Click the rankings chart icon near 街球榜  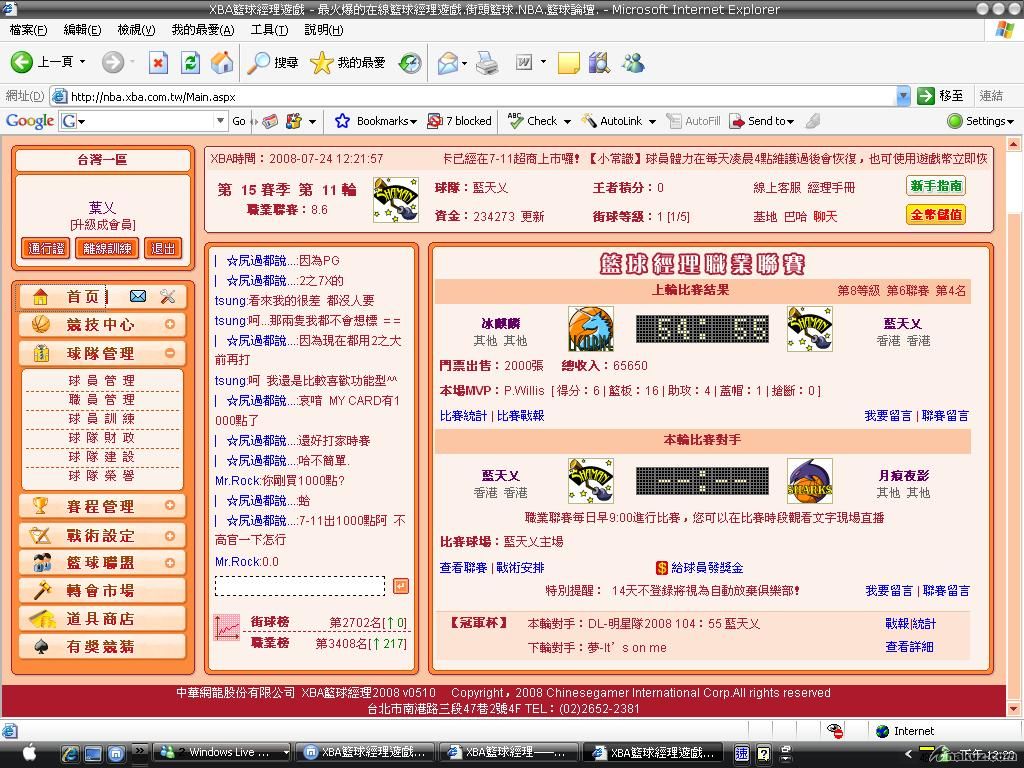point(227,628)
